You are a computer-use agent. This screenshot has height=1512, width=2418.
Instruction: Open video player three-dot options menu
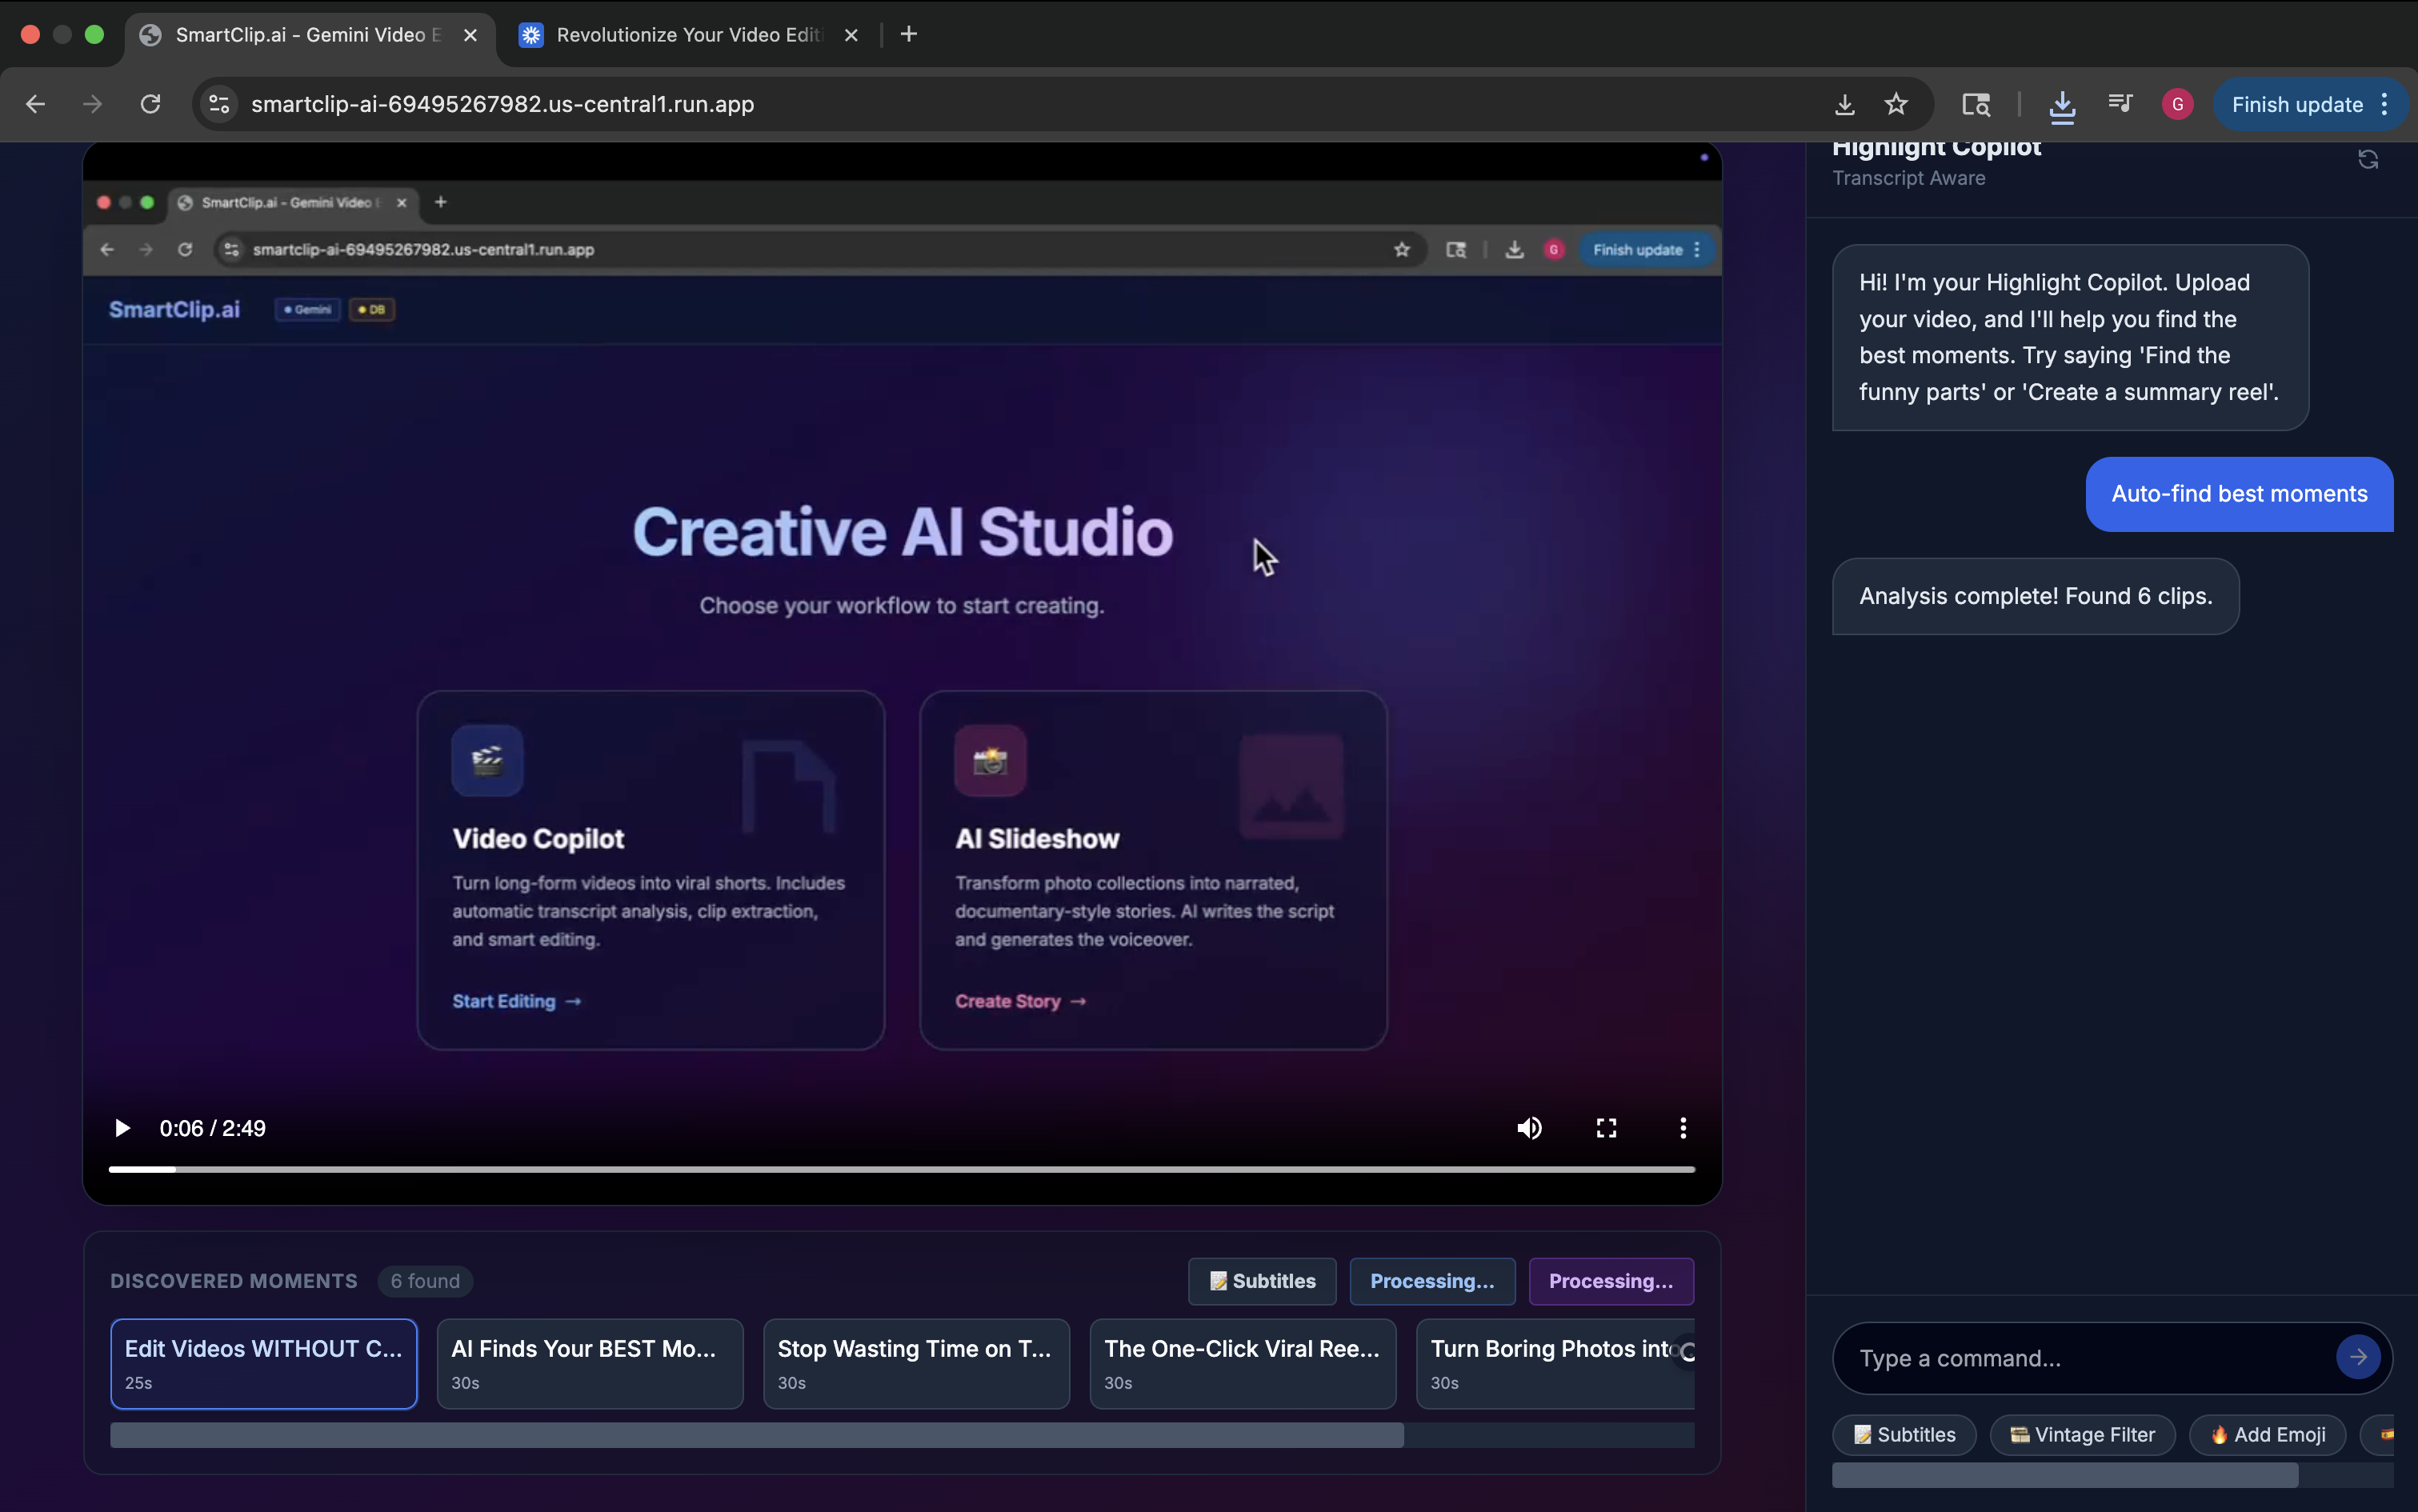1683,1128
